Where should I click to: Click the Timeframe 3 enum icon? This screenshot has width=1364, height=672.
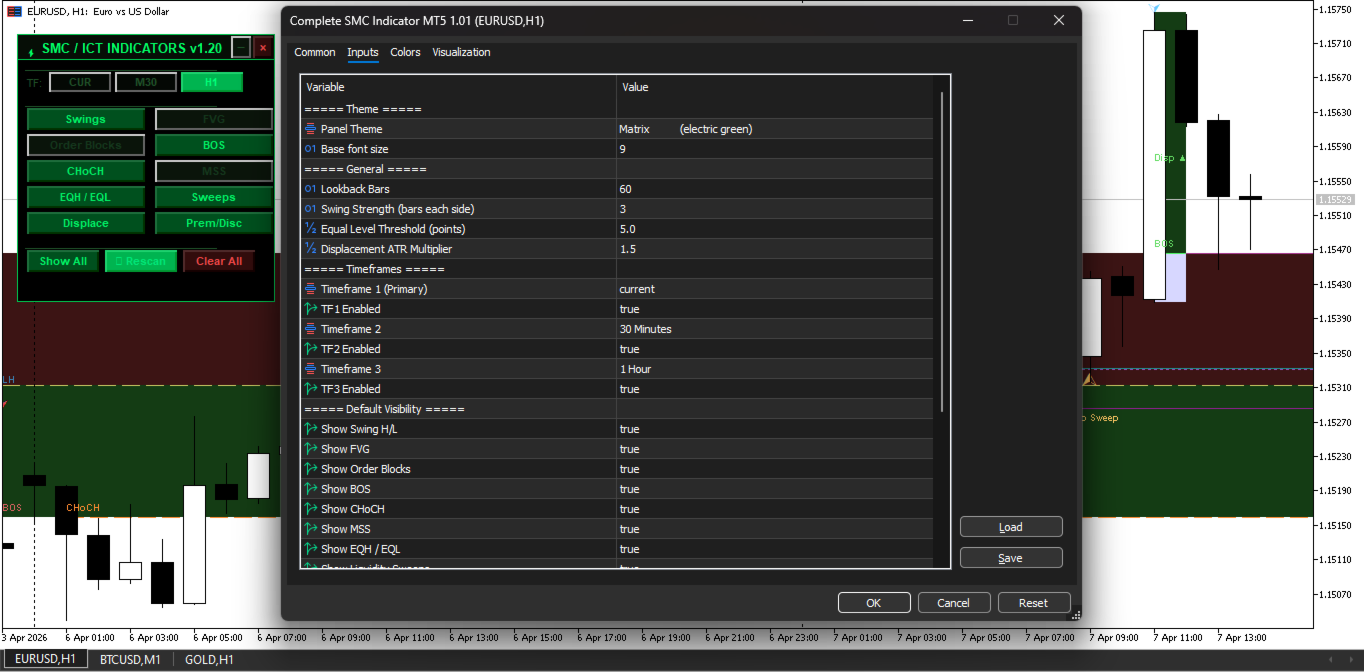(x=310, y=369)
